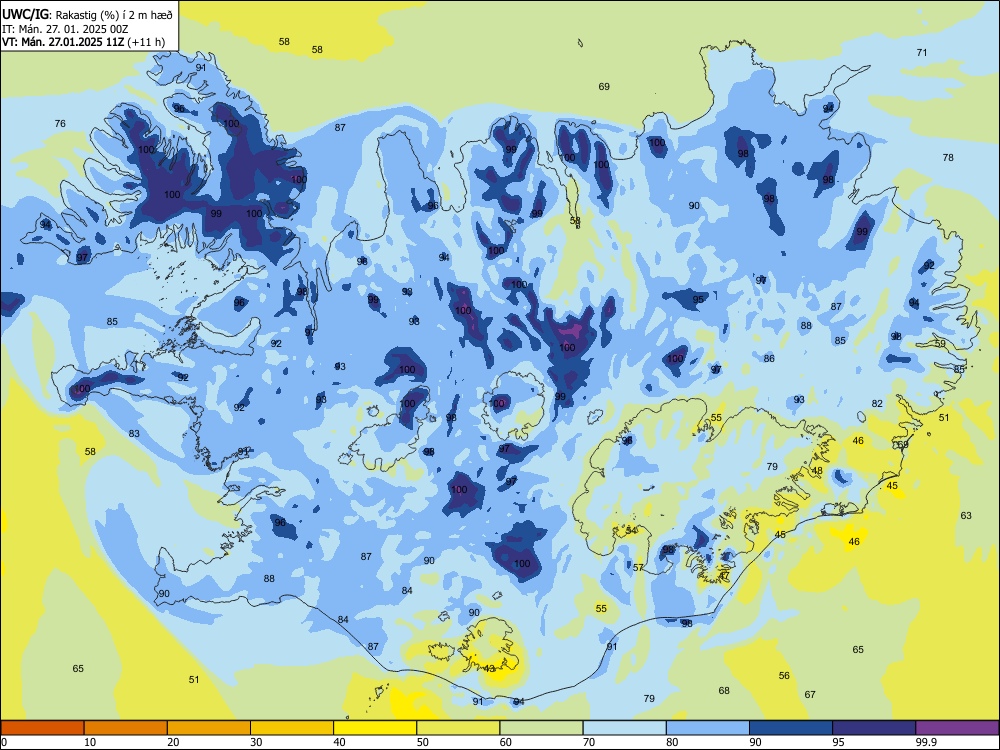Screen dimensions: 1000x750
Task: Click the map title 'UWC/IG: Rakastig (%) í 2 m hæð'
Action: click(87, 15)
